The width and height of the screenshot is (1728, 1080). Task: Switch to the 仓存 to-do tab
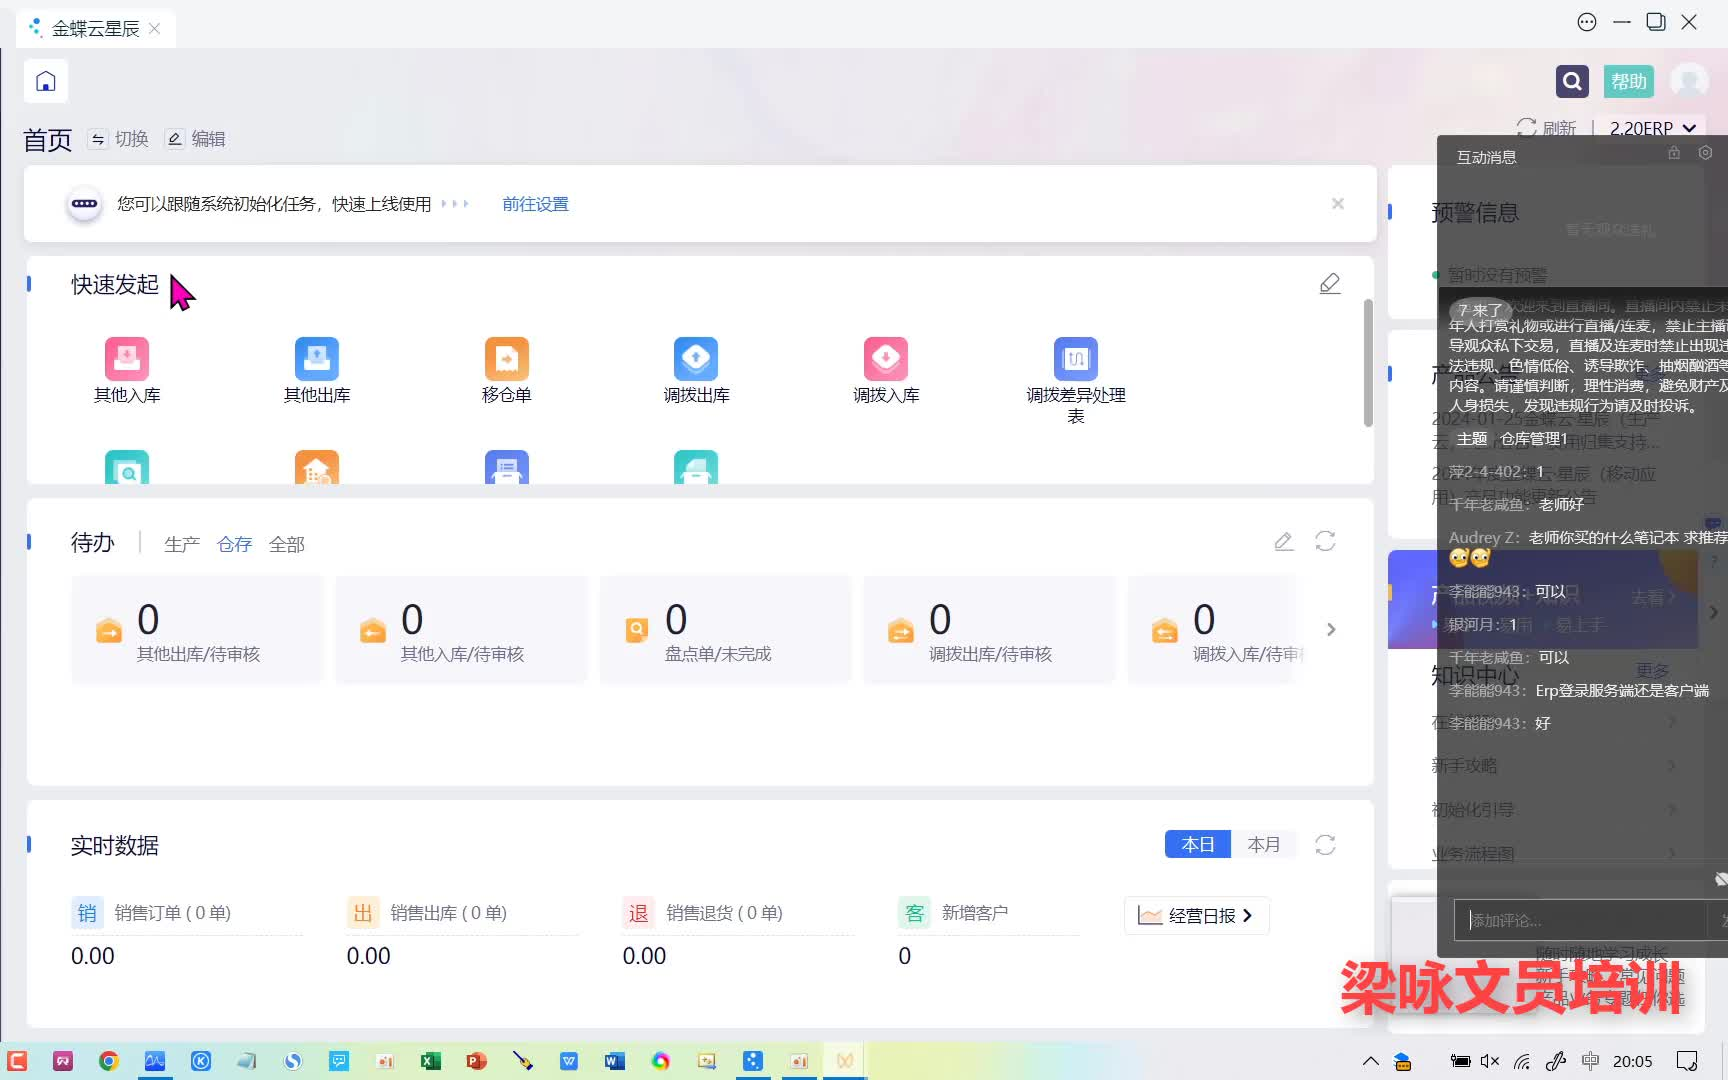(235, 544)
